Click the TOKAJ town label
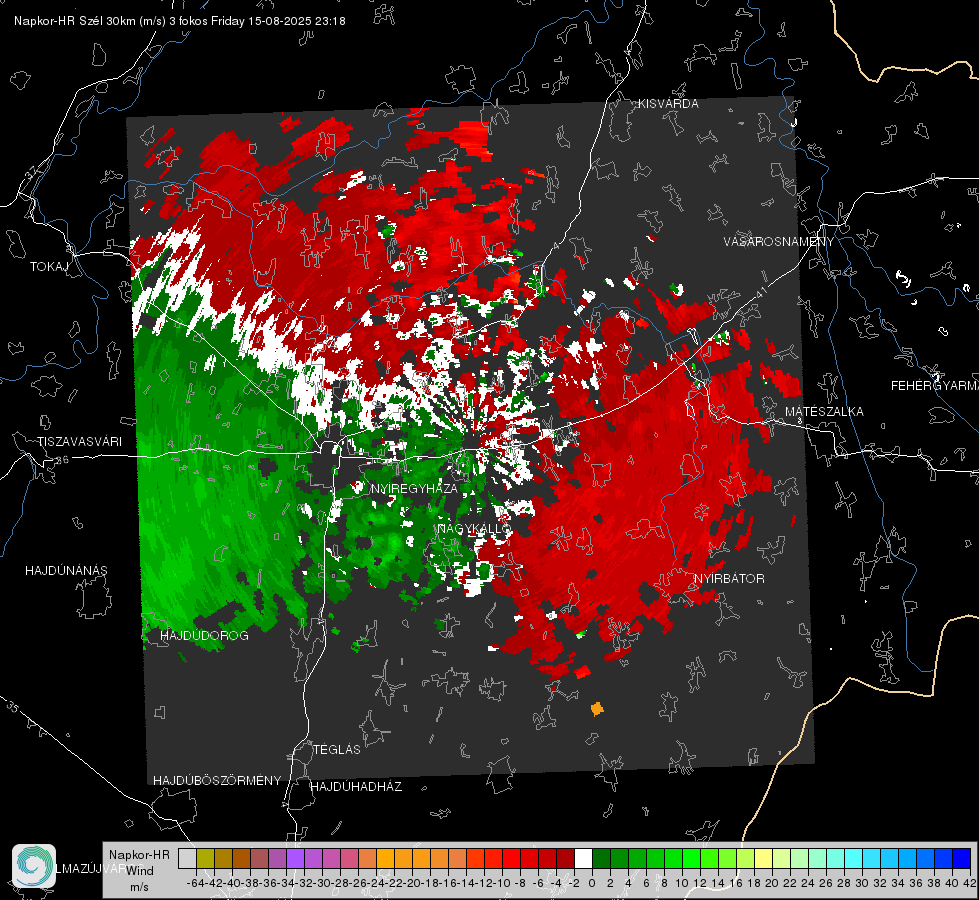979x900 pixels. point(49,267)
